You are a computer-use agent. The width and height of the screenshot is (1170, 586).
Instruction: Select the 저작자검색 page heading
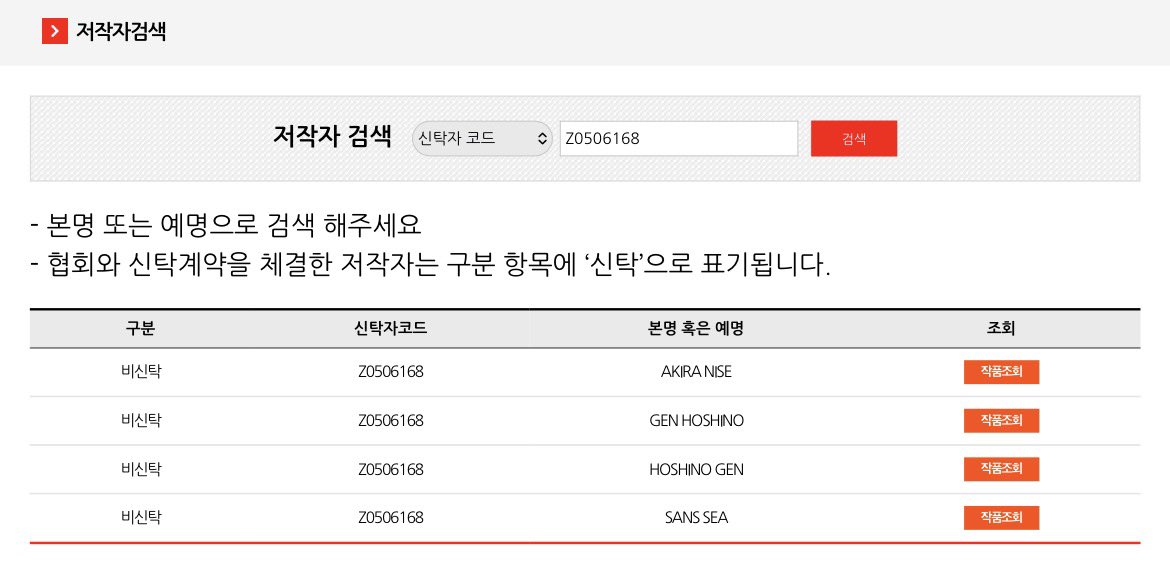pyautogui.click(x=121, y=31)
